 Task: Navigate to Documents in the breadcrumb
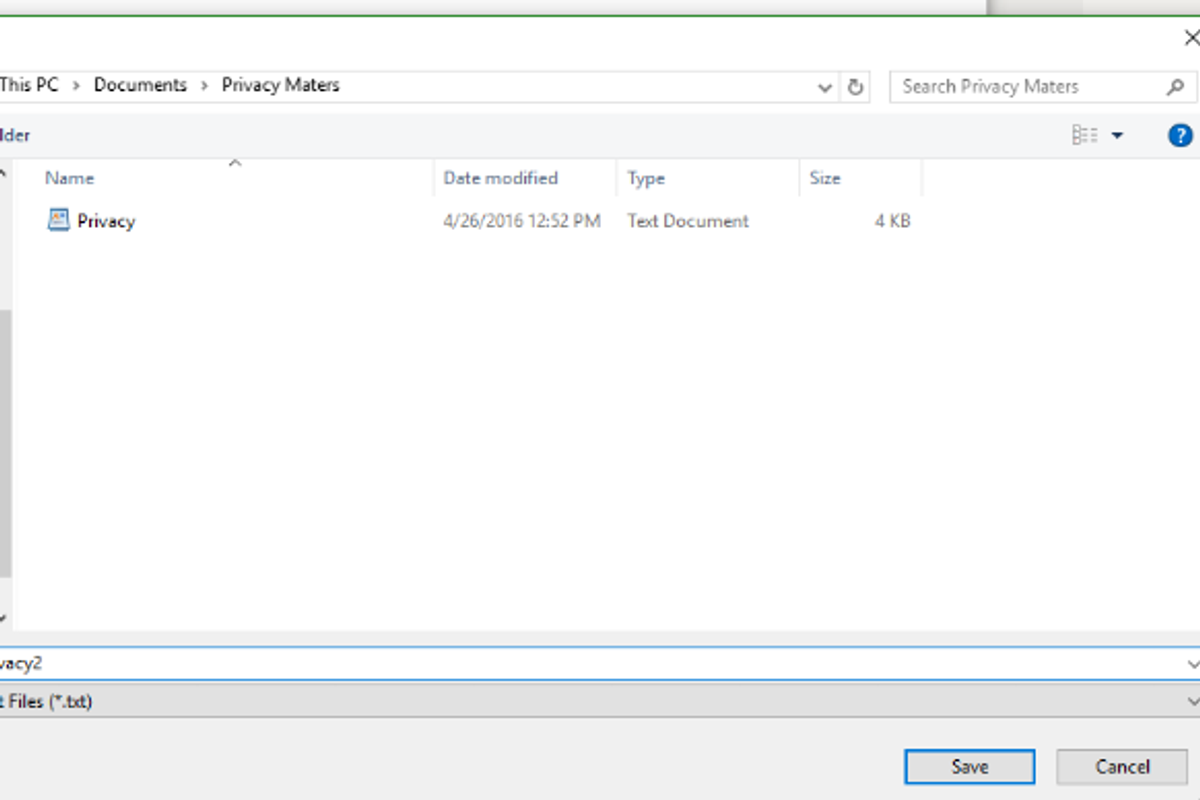tap(140, 85)
